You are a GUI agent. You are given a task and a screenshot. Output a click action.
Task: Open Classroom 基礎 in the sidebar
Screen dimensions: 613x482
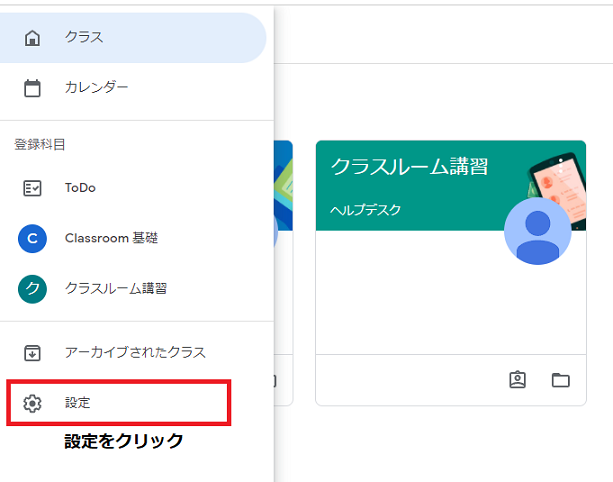tap(133, 238)
